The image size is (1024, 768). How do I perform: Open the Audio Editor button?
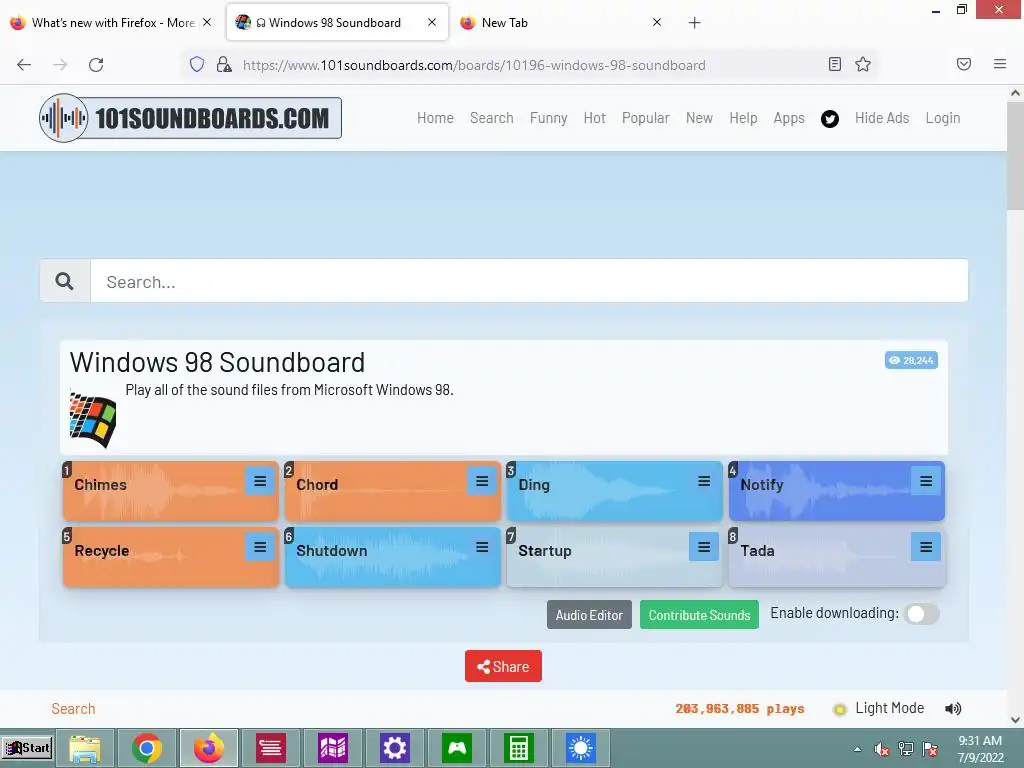coord(589,615)
